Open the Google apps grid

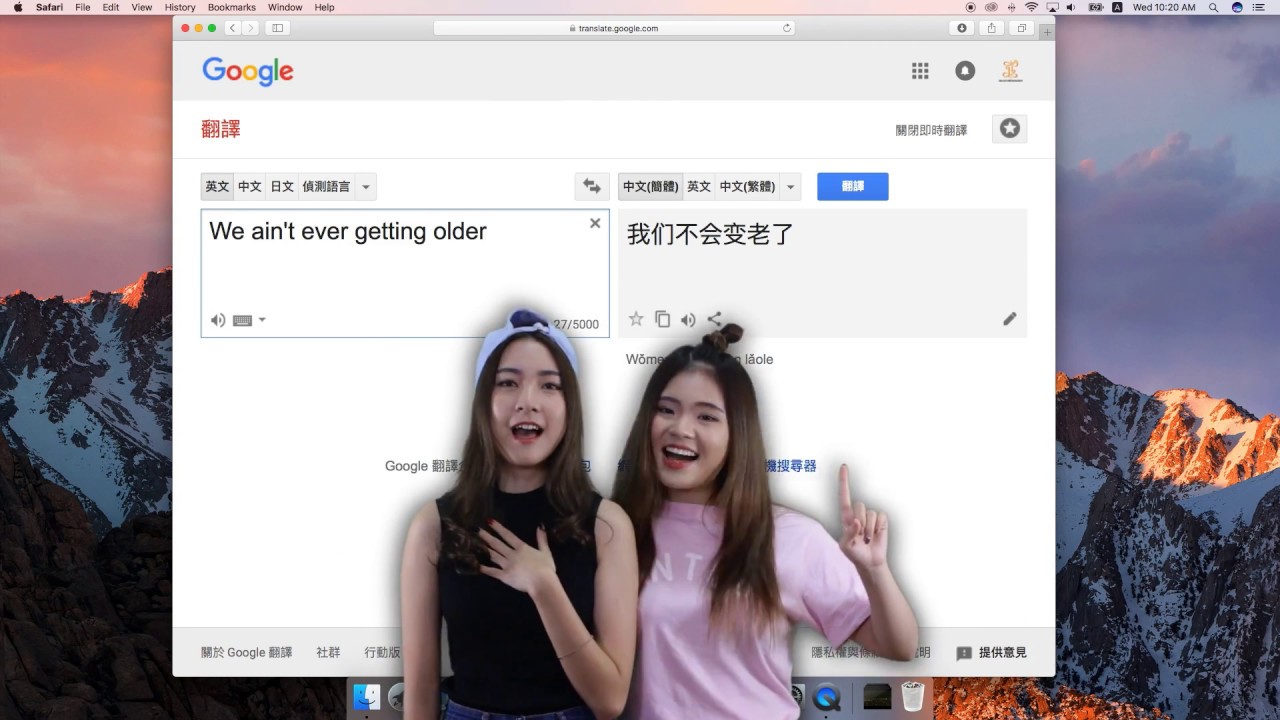click(x=920, y=70)
